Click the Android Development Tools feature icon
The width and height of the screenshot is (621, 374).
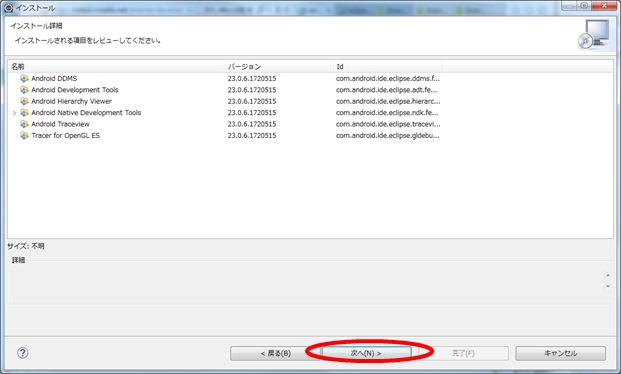coord(24,90)
